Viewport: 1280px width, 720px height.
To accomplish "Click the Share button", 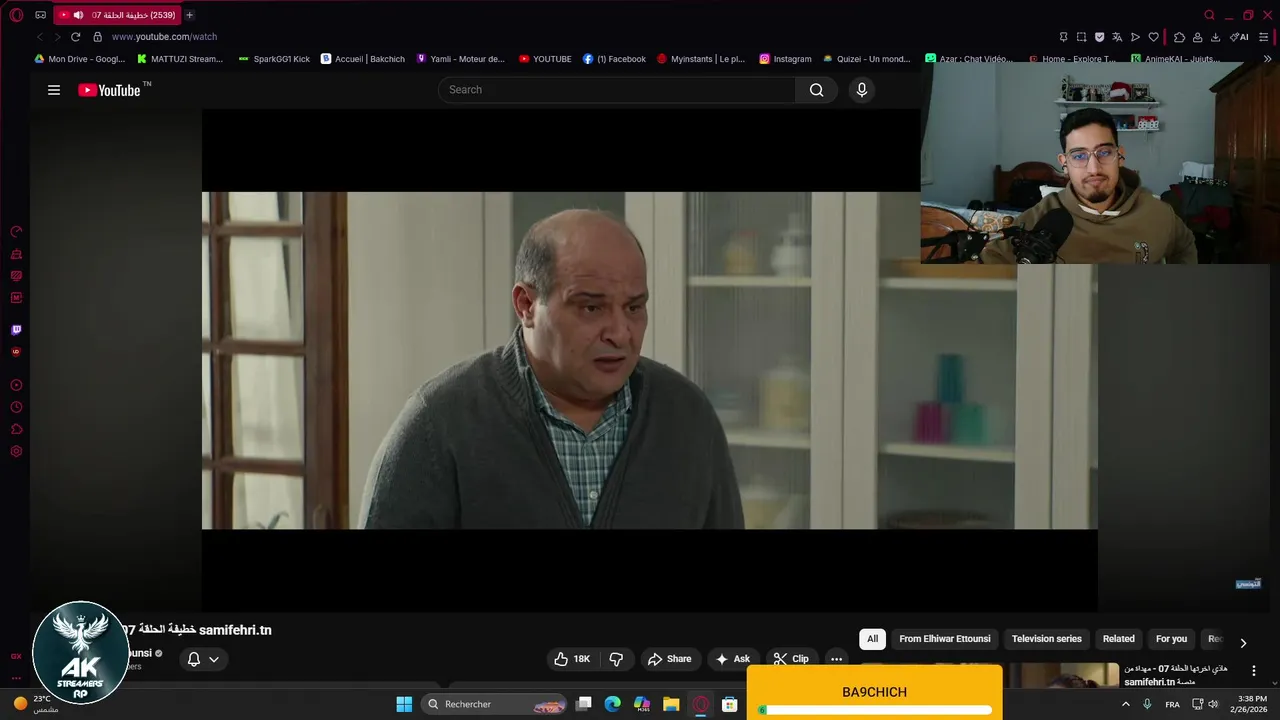I will click(669, 659).
